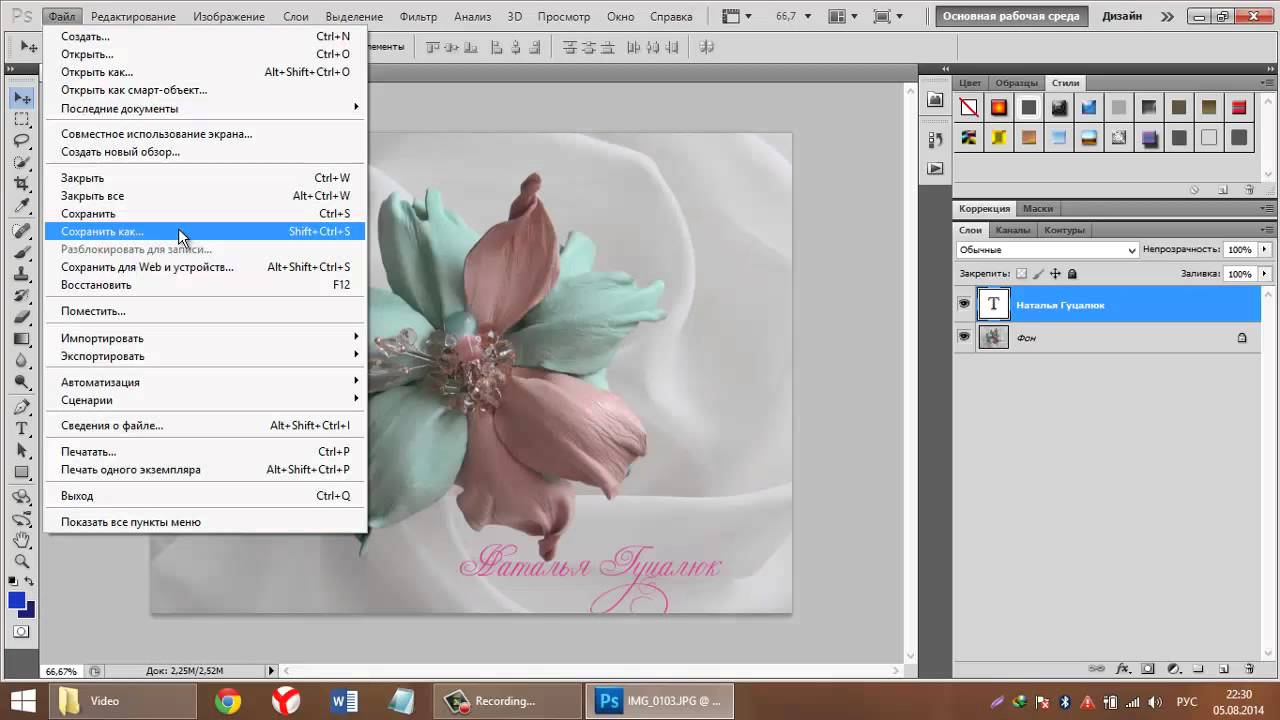Click the create new layer icon
Image resolution: width=1280 pixels, height=720 pixels.
pos(1223,669)
